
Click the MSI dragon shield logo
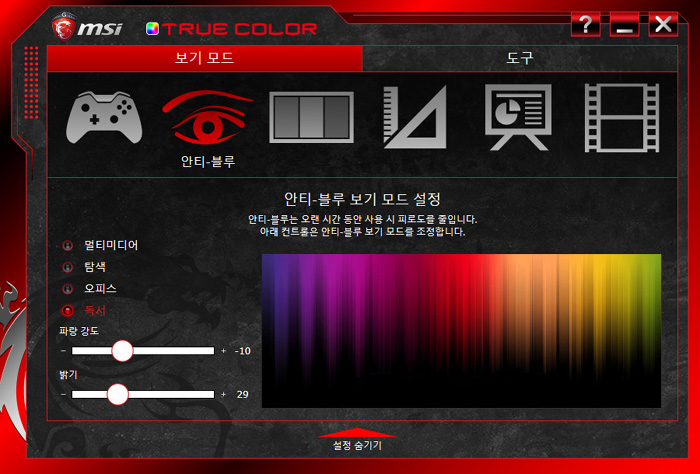click(x=63, y=26)
